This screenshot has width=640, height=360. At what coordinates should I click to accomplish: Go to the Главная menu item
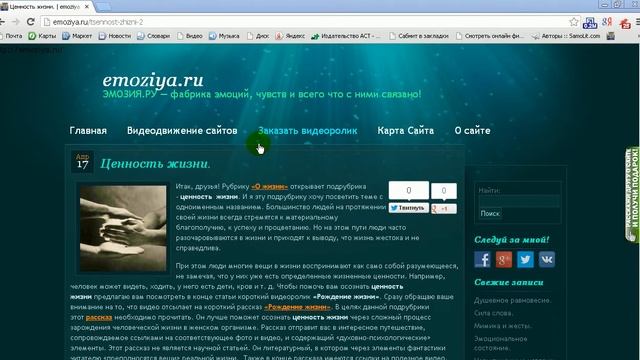point(88,131)
